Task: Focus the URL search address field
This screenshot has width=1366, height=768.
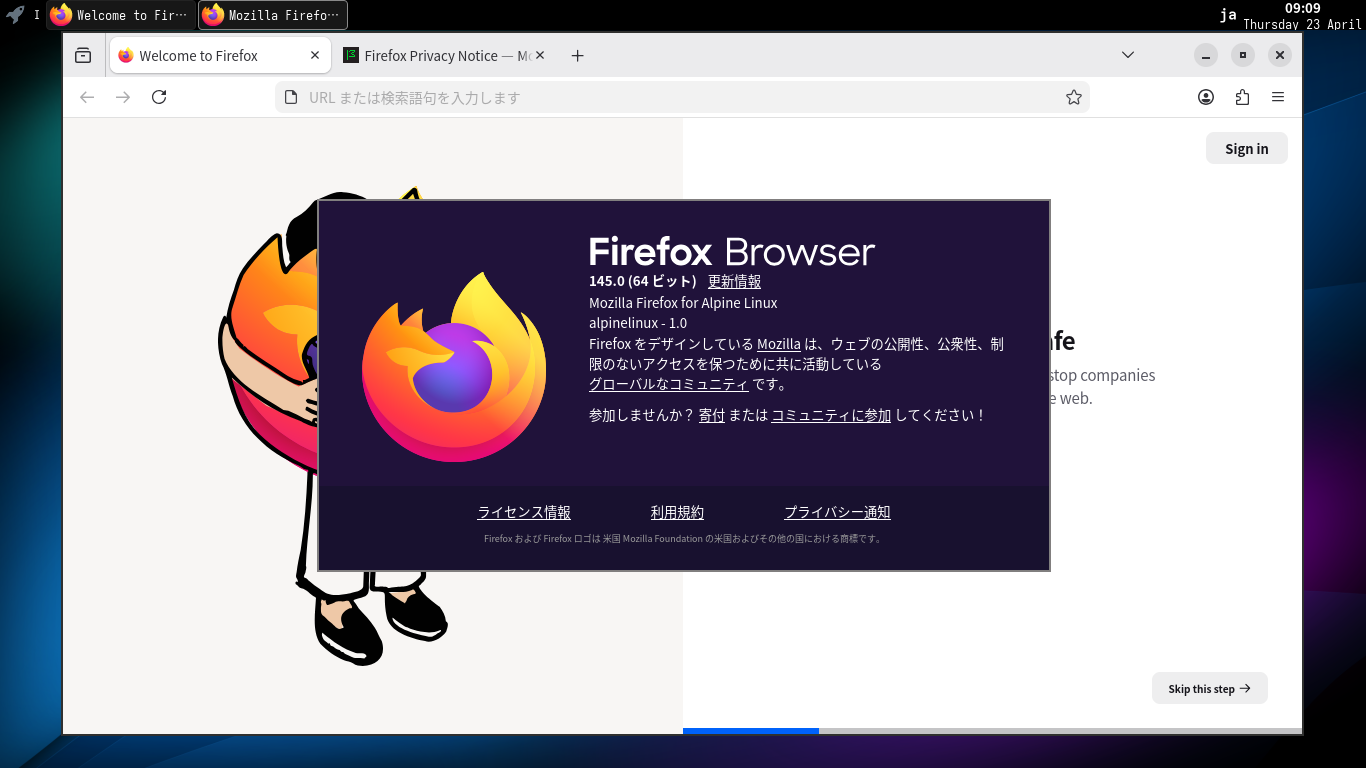Action: [x=682, y=97]
